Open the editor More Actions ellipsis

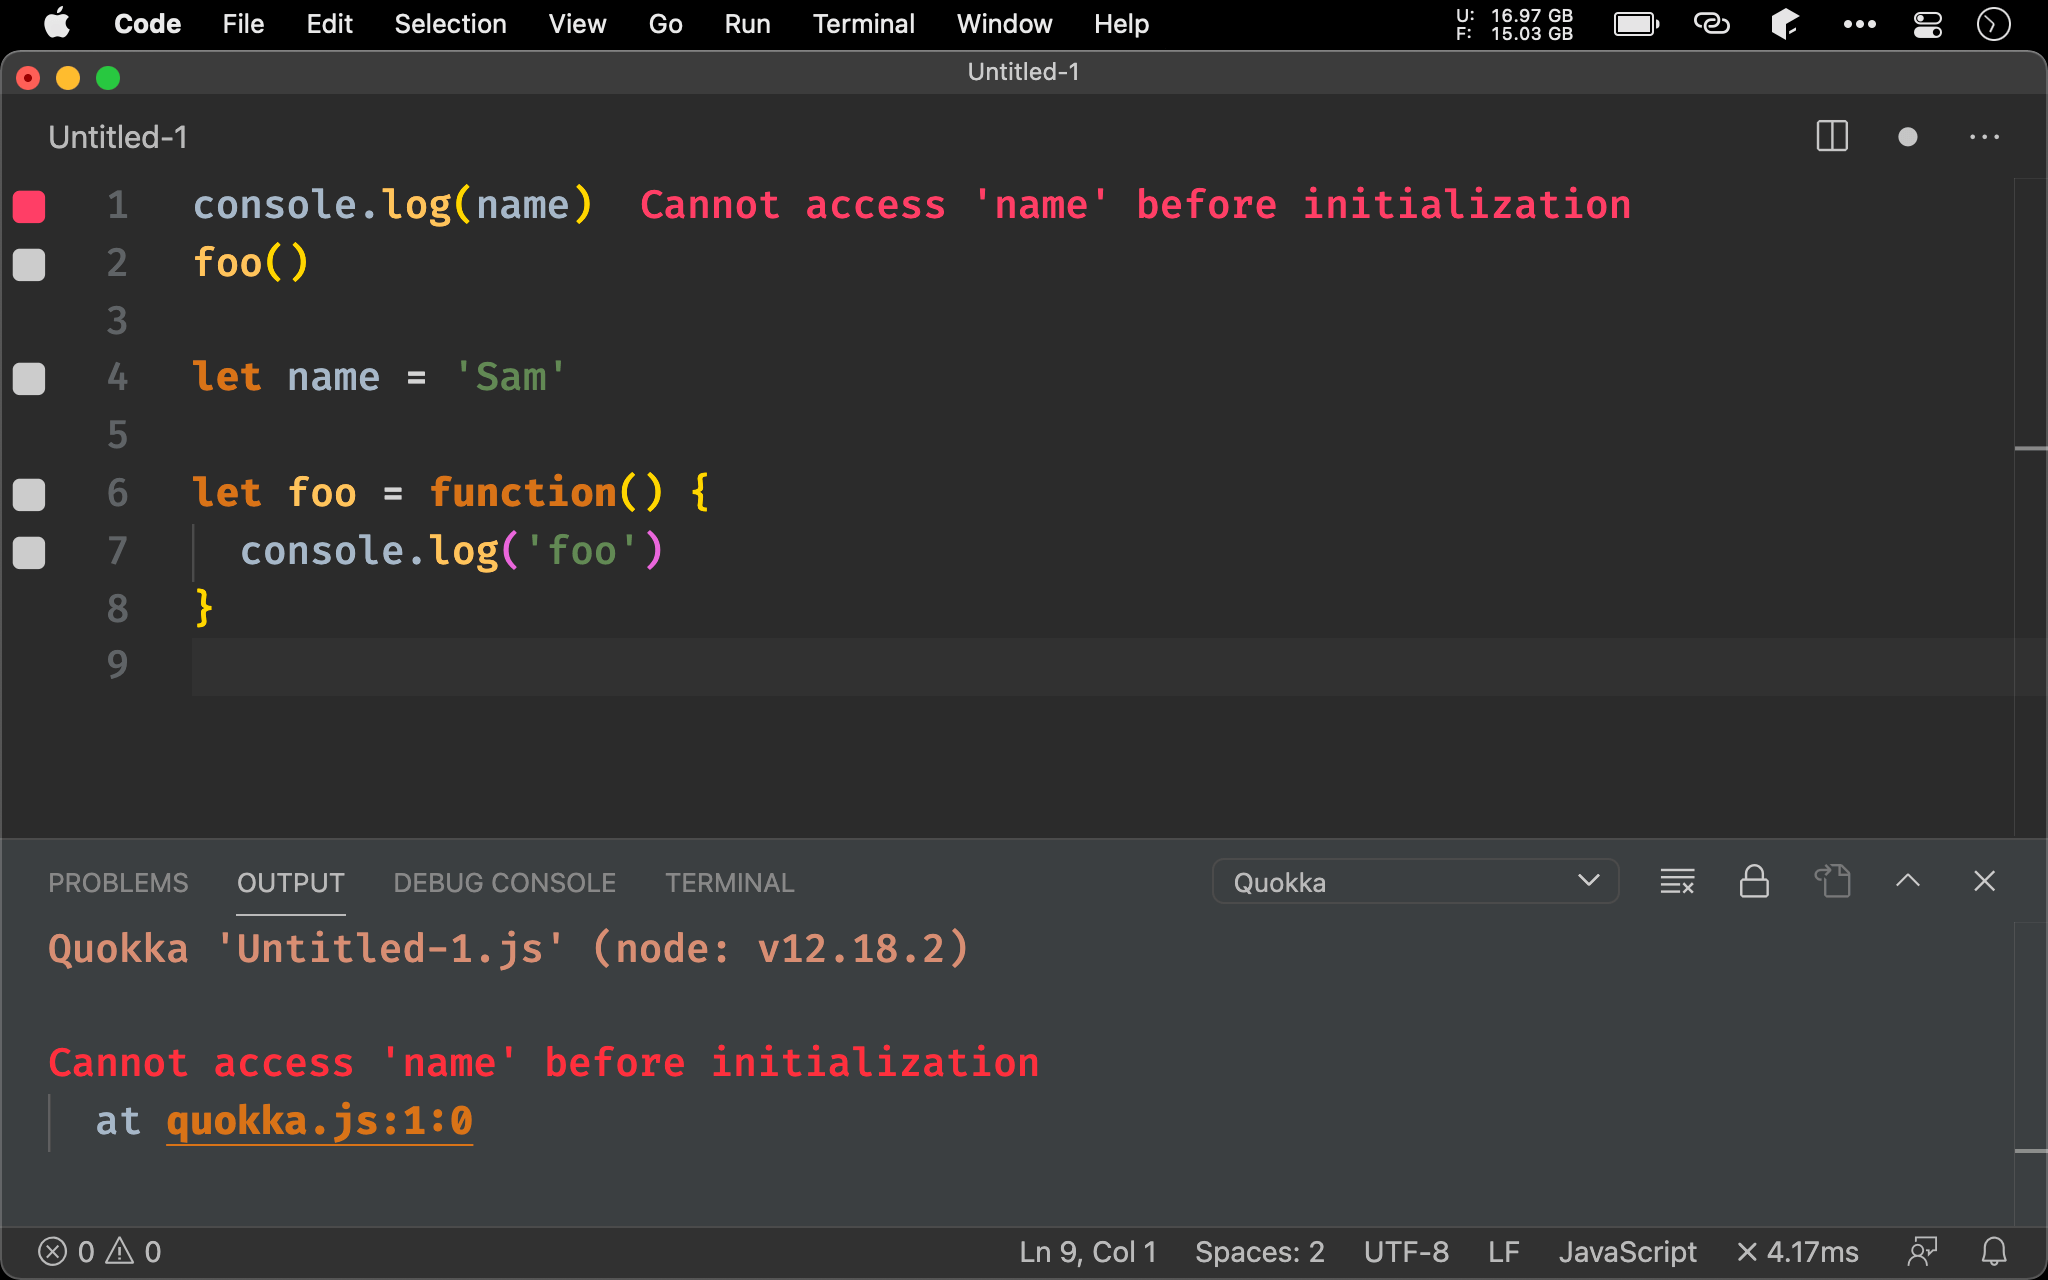tap(1985, 137)
